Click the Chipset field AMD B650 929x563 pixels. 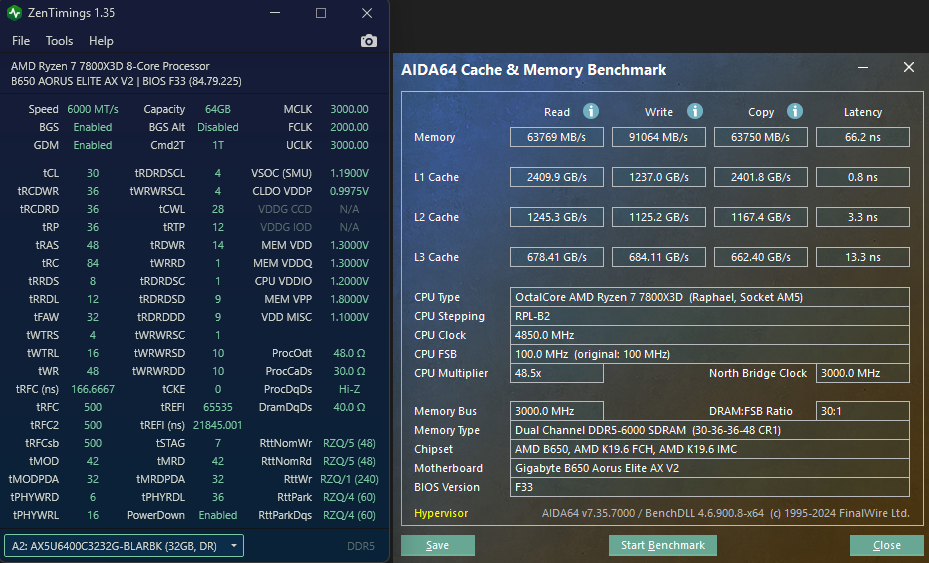point(709,449)
